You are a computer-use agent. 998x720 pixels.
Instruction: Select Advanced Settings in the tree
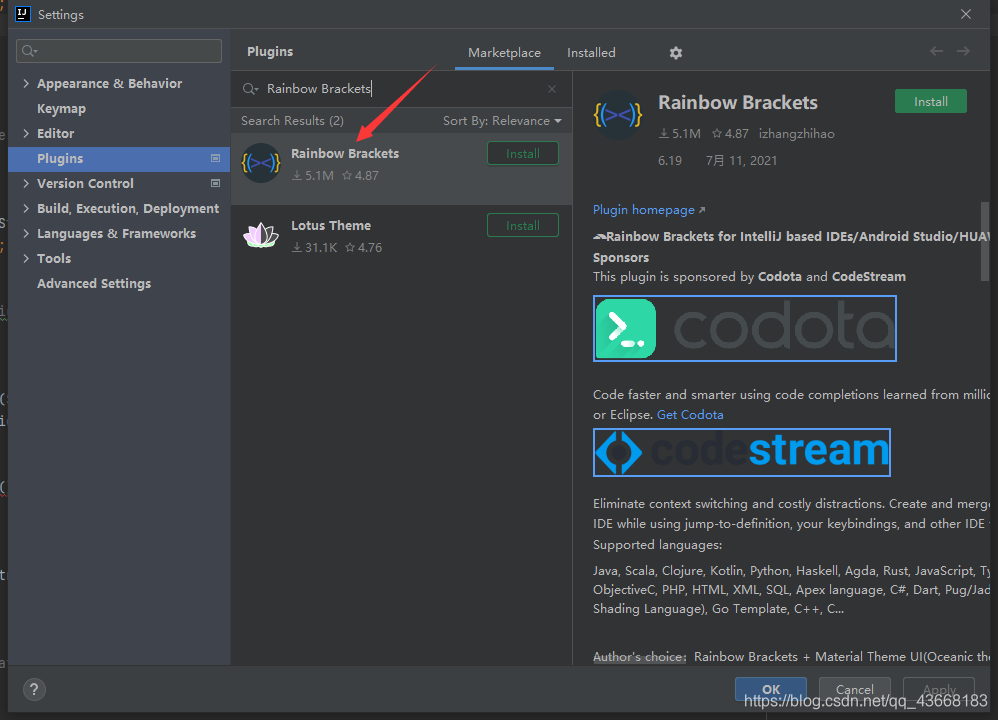pyautogui.click(x=94, y=283)
